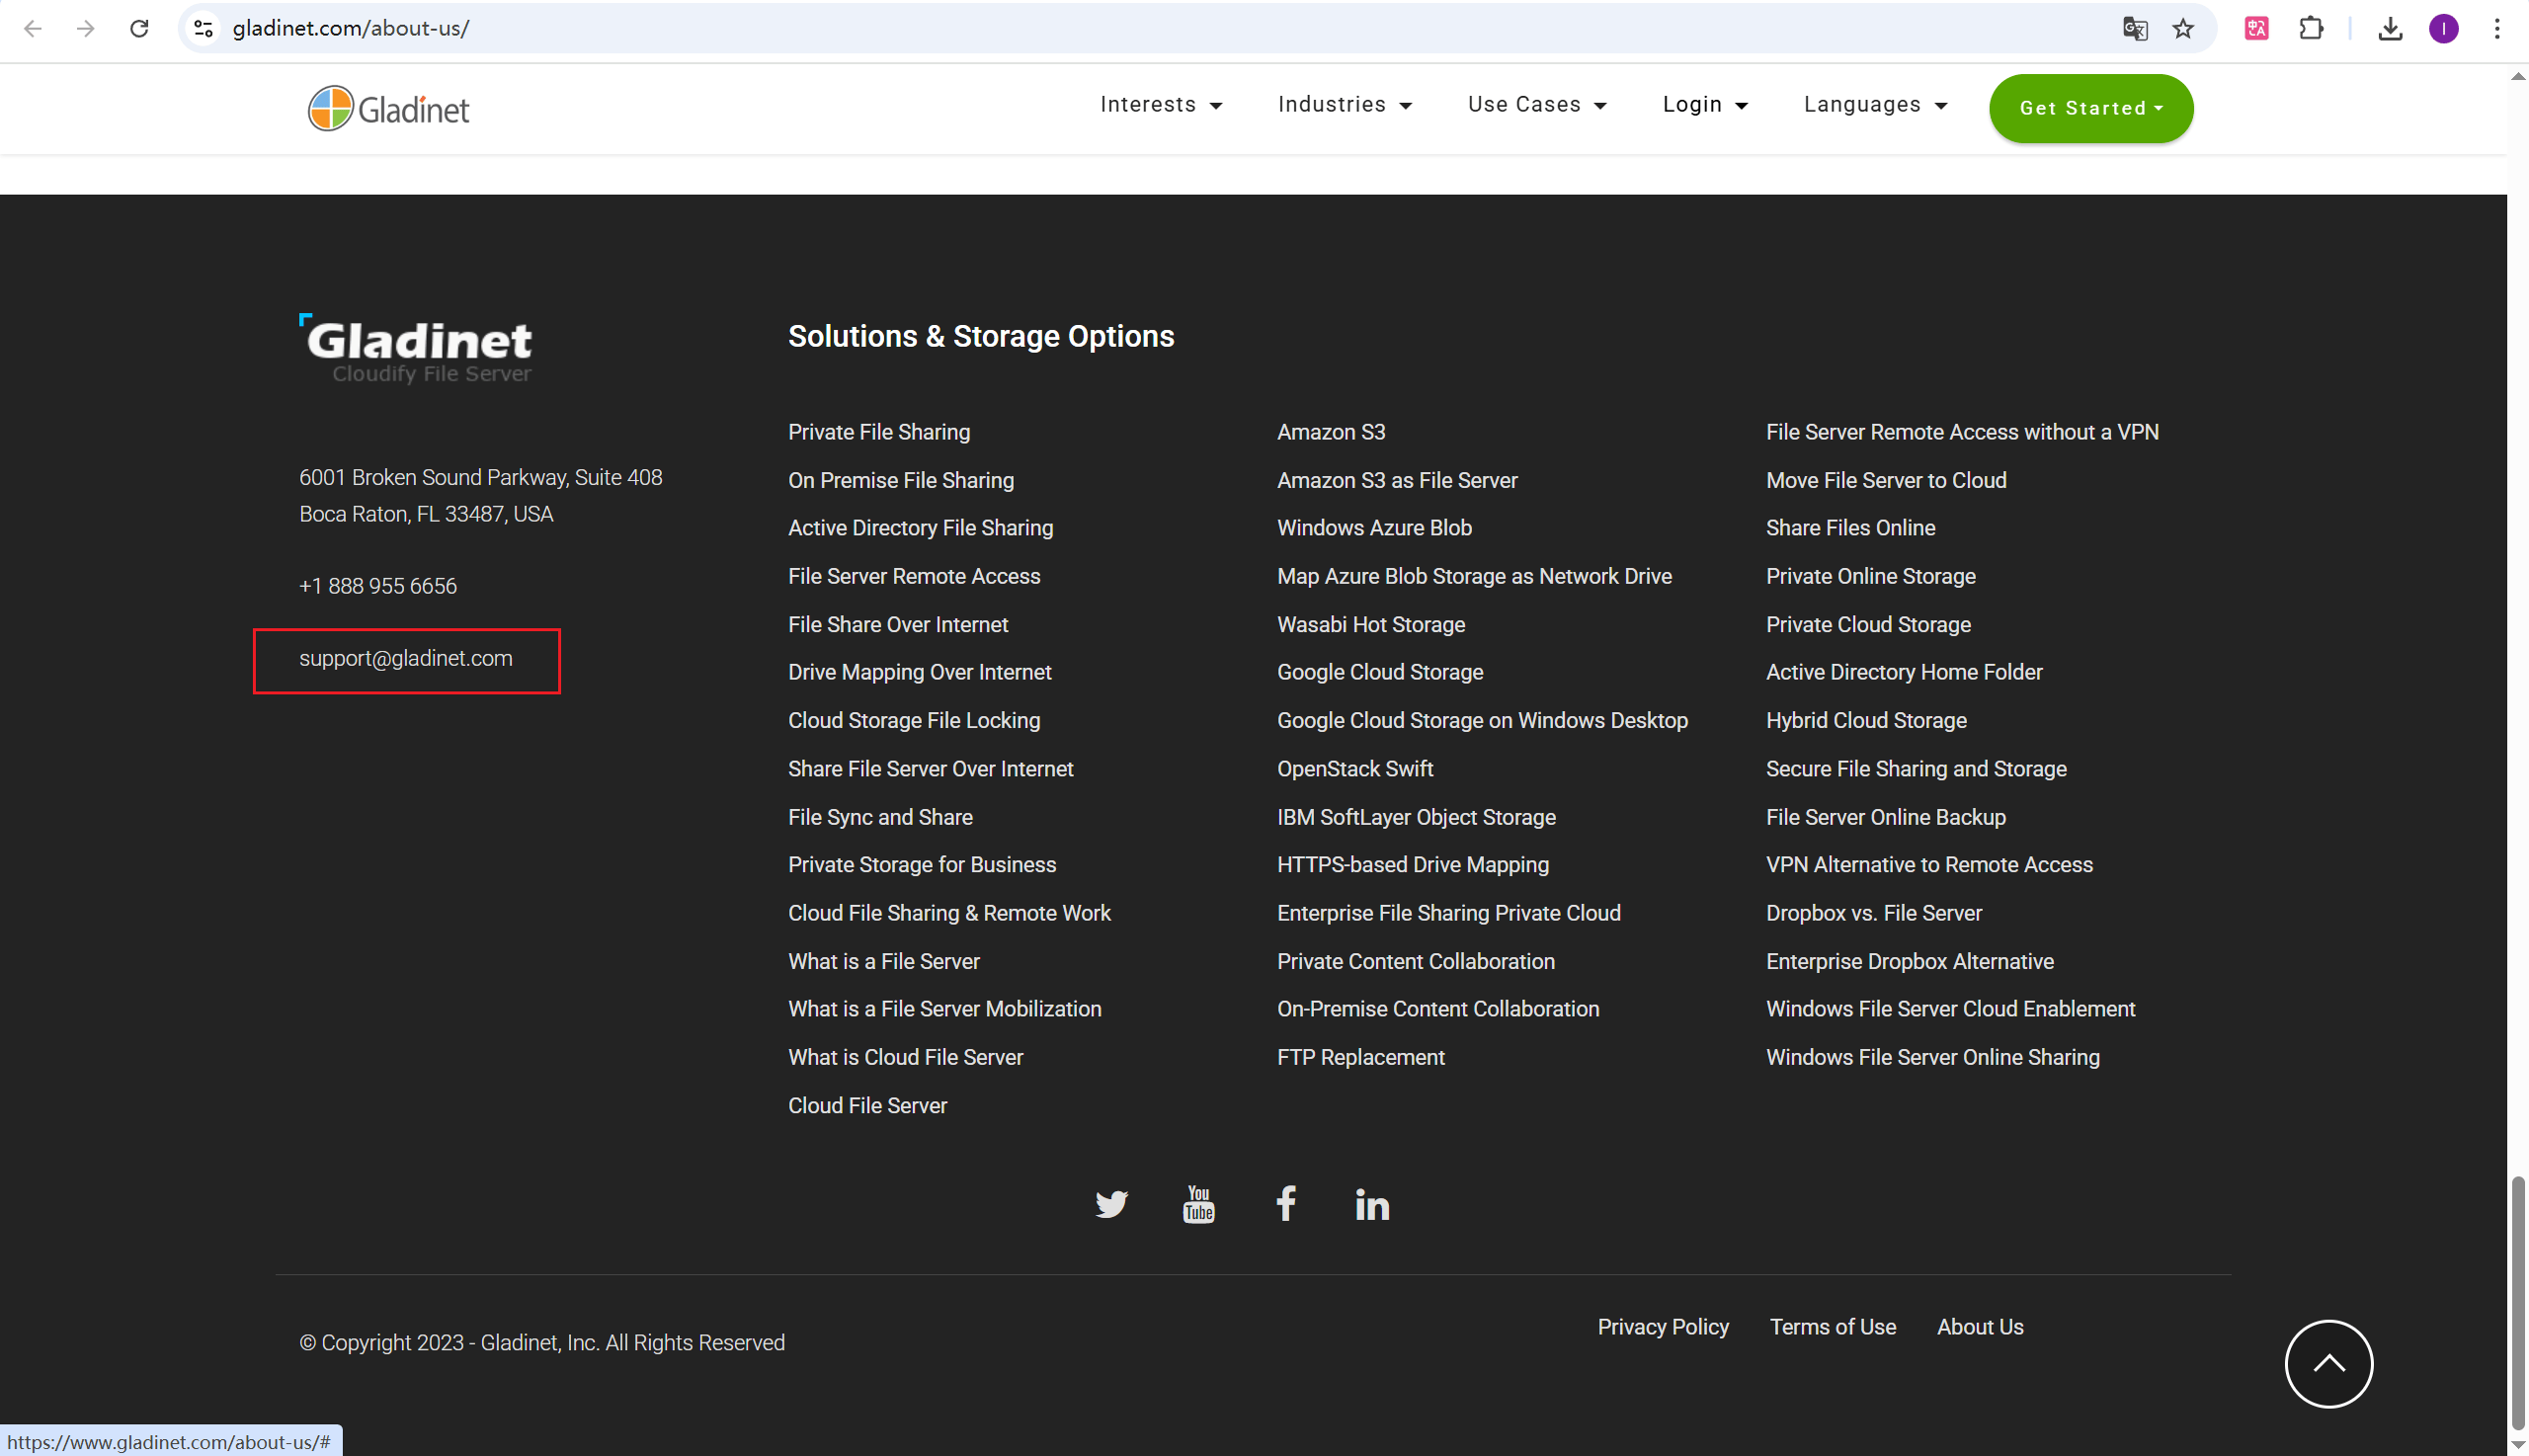
Task: Click the footer About Us link
Action: click(x=1980, y=1327)
